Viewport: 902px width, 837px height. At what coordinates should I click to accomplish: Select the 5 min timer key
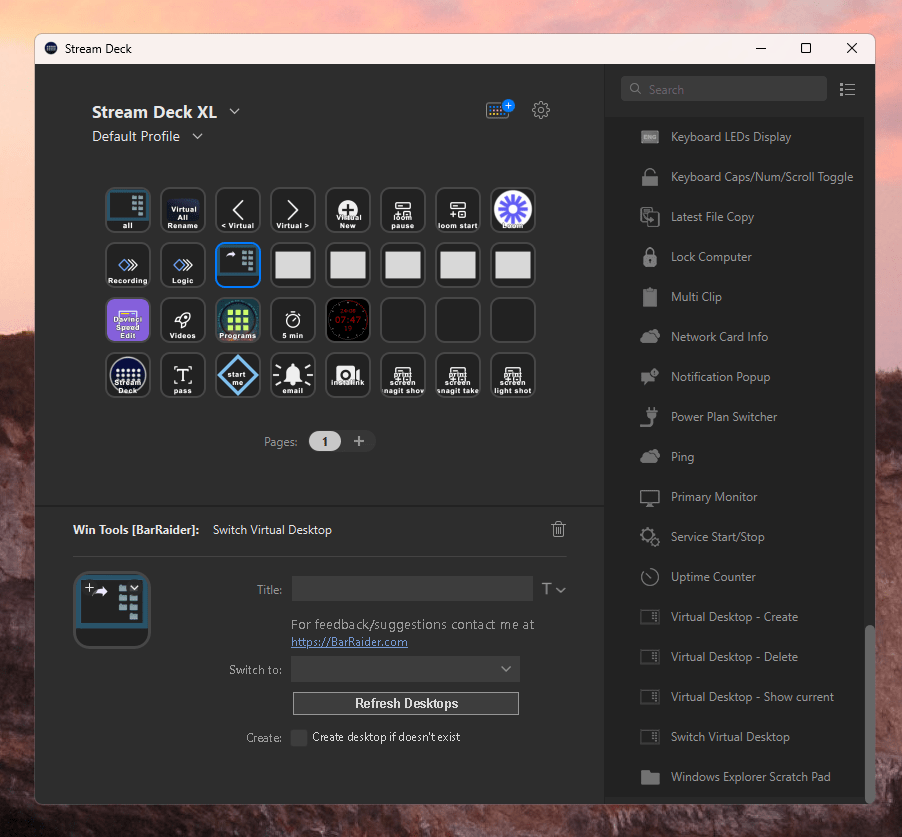coord(293,320)
